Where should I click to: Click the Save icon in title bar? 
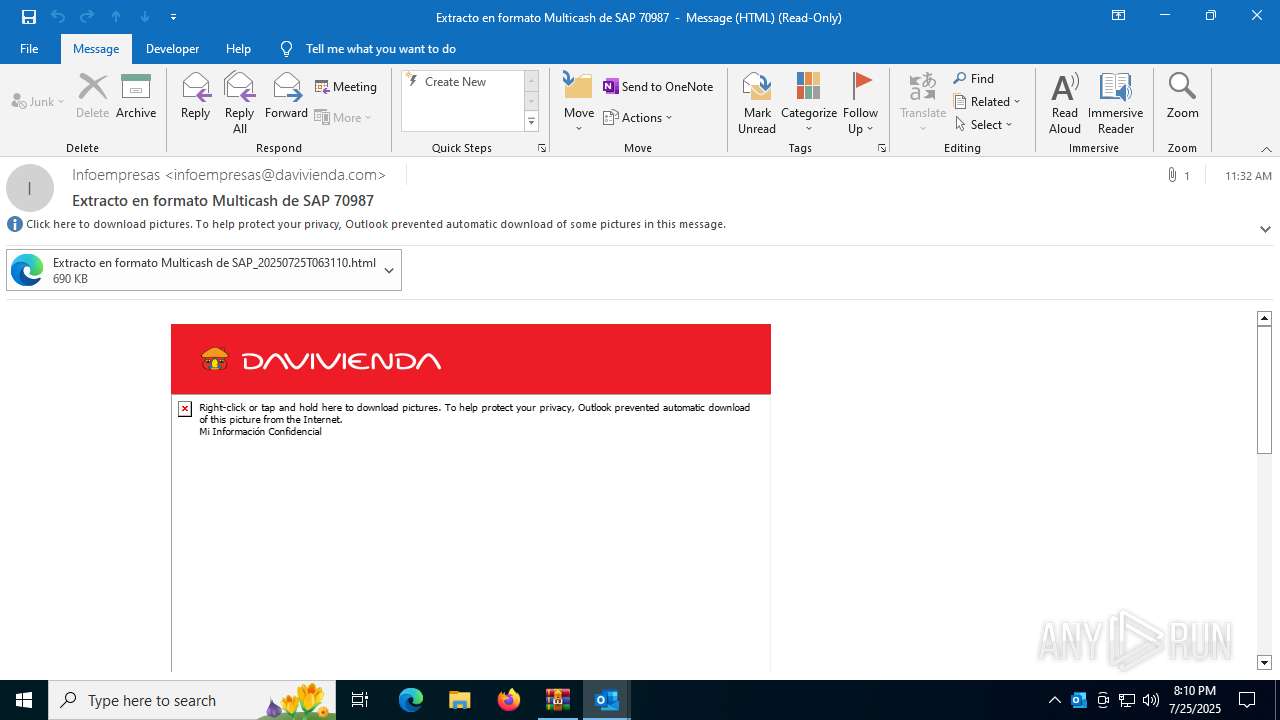(28, 17)
